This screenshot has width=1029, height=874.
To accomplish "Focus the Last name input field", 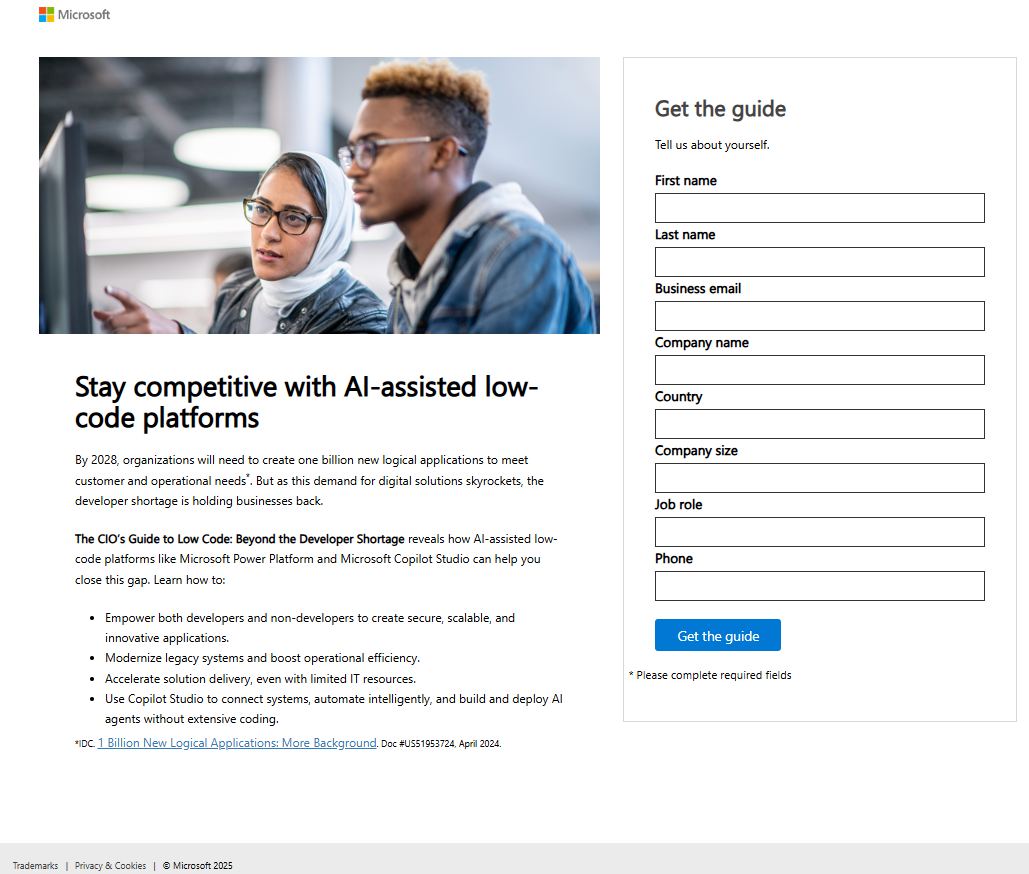I will (819, 262).
